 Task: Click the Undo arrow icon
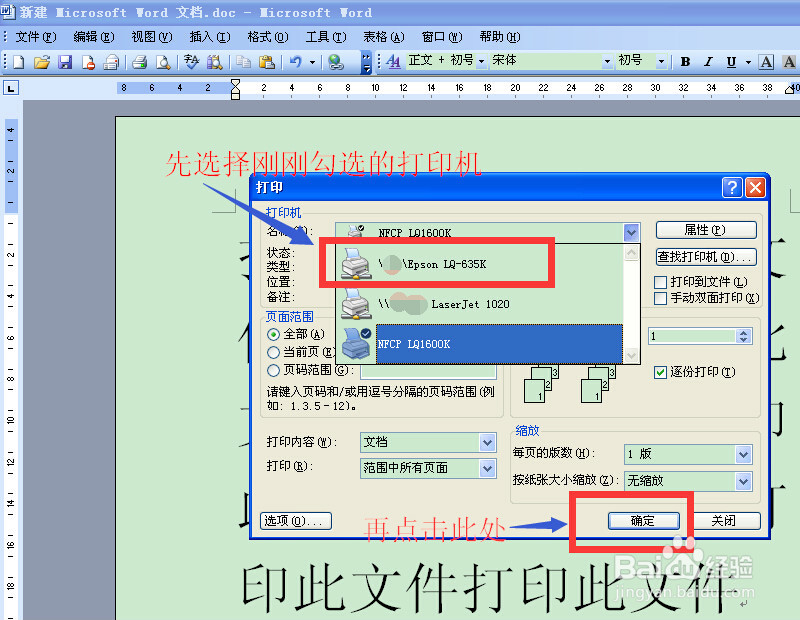pyautogui.click(x=296, y=62)
